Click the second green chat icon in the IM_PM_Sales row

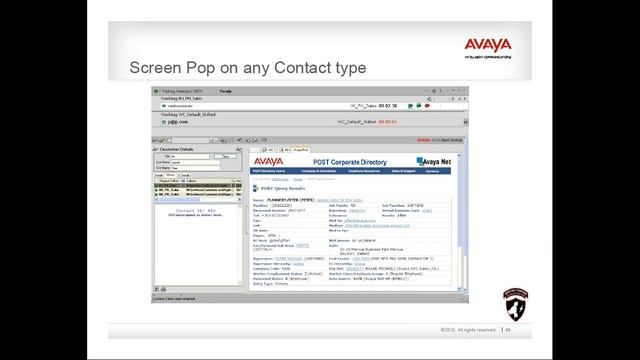[418, 106]
